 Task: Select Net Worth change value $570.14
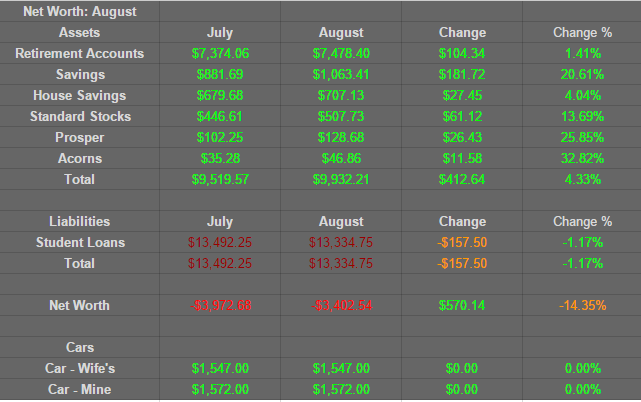461,306
